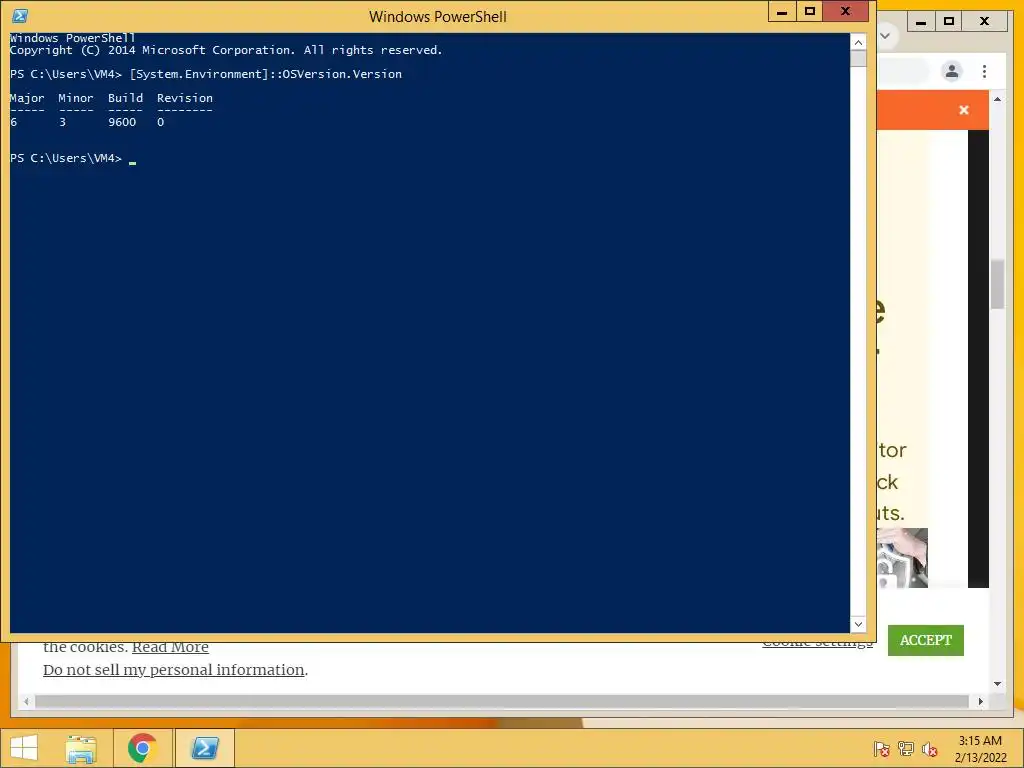Open the Windows Start button
Screen dimensions: 1024x768
[24, 748]
